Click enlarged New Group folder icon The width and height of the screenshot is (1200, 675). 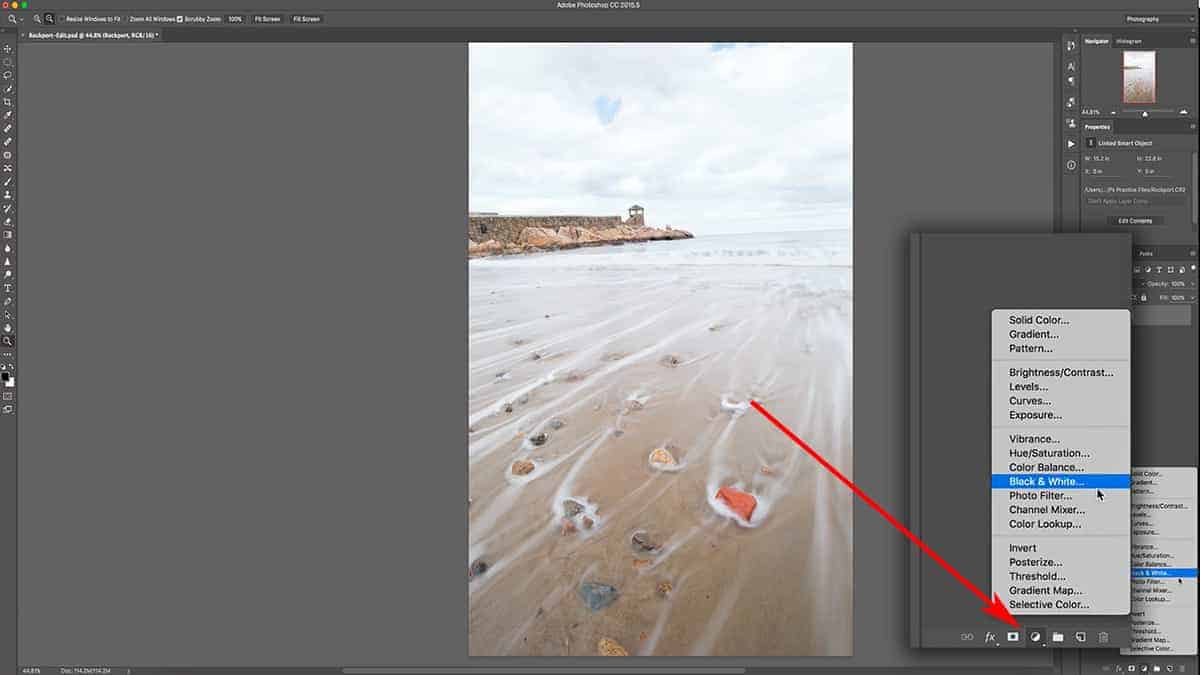click(x=1058, y=636)
